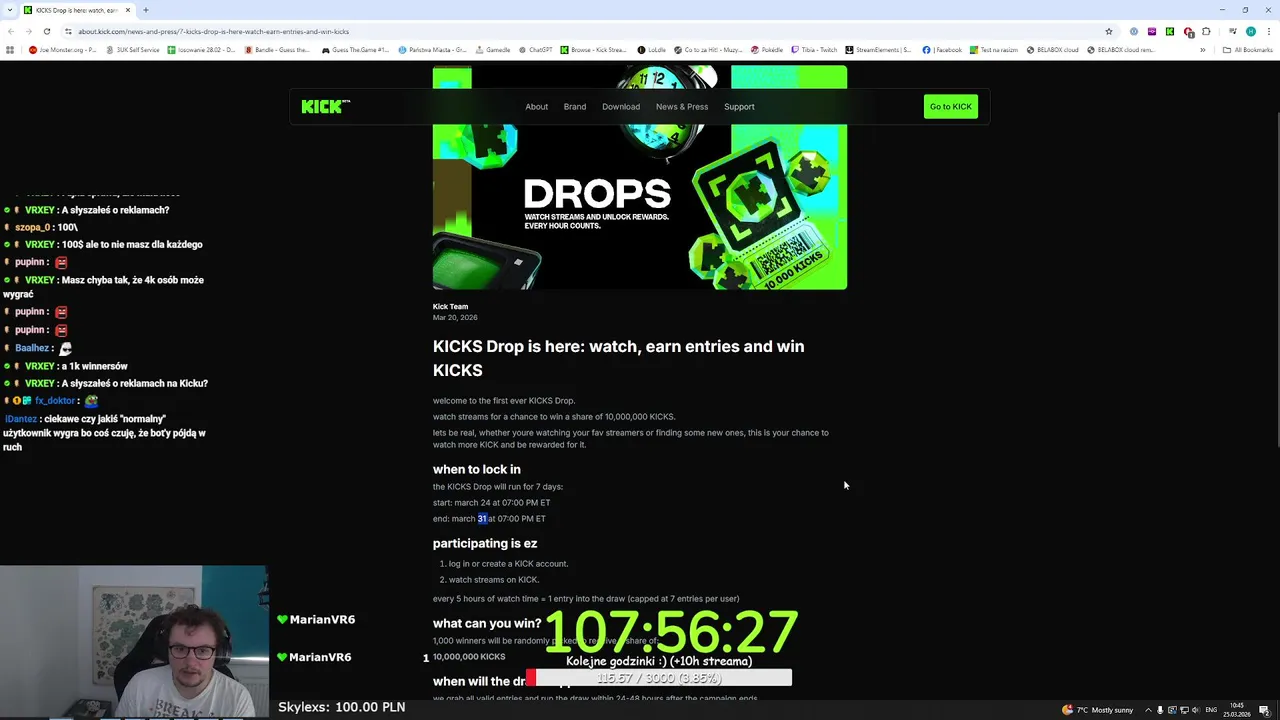
Task: Open the taskbar clock and date
Action: [x=1238, y=710]
